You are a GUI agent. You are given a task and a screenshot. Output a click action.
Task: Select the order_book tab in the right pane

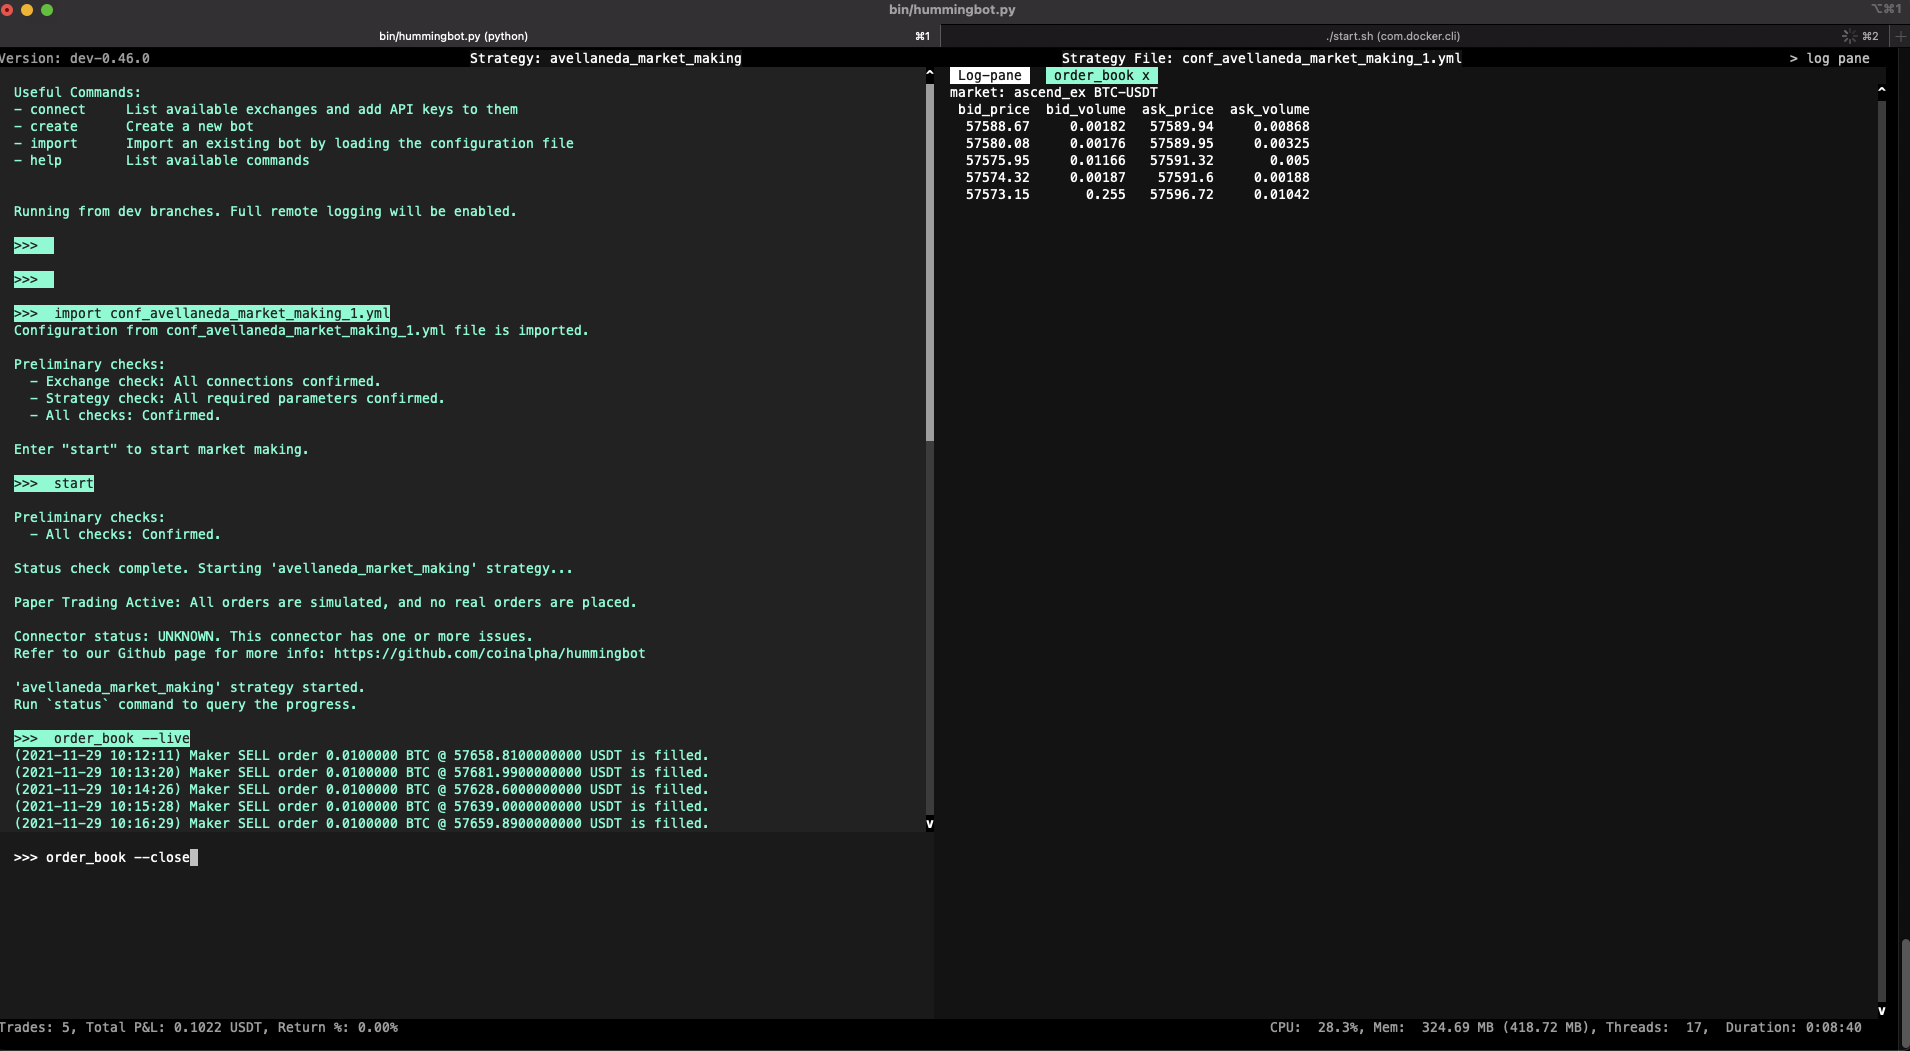pyautogui.click(x=1094, y=75)
